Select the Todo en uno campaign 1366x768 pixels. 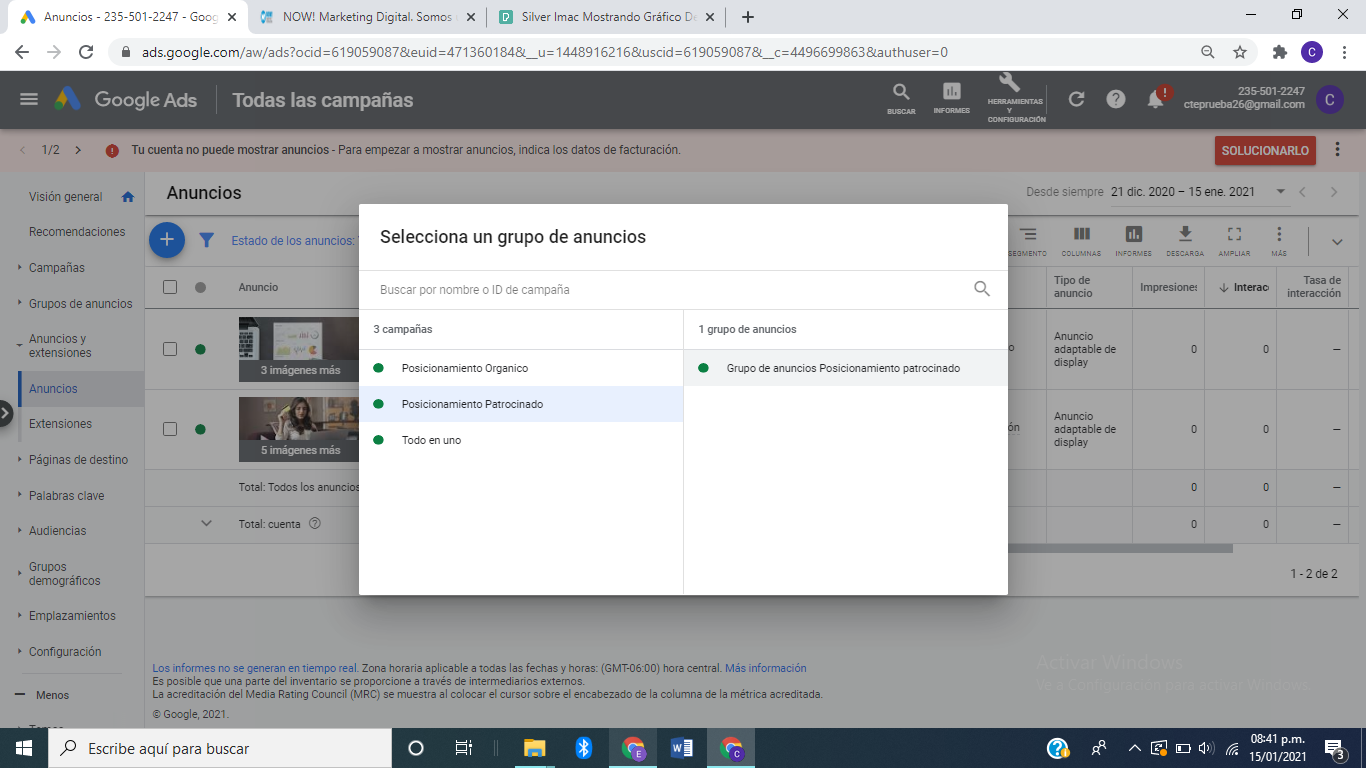click(521, 440)
